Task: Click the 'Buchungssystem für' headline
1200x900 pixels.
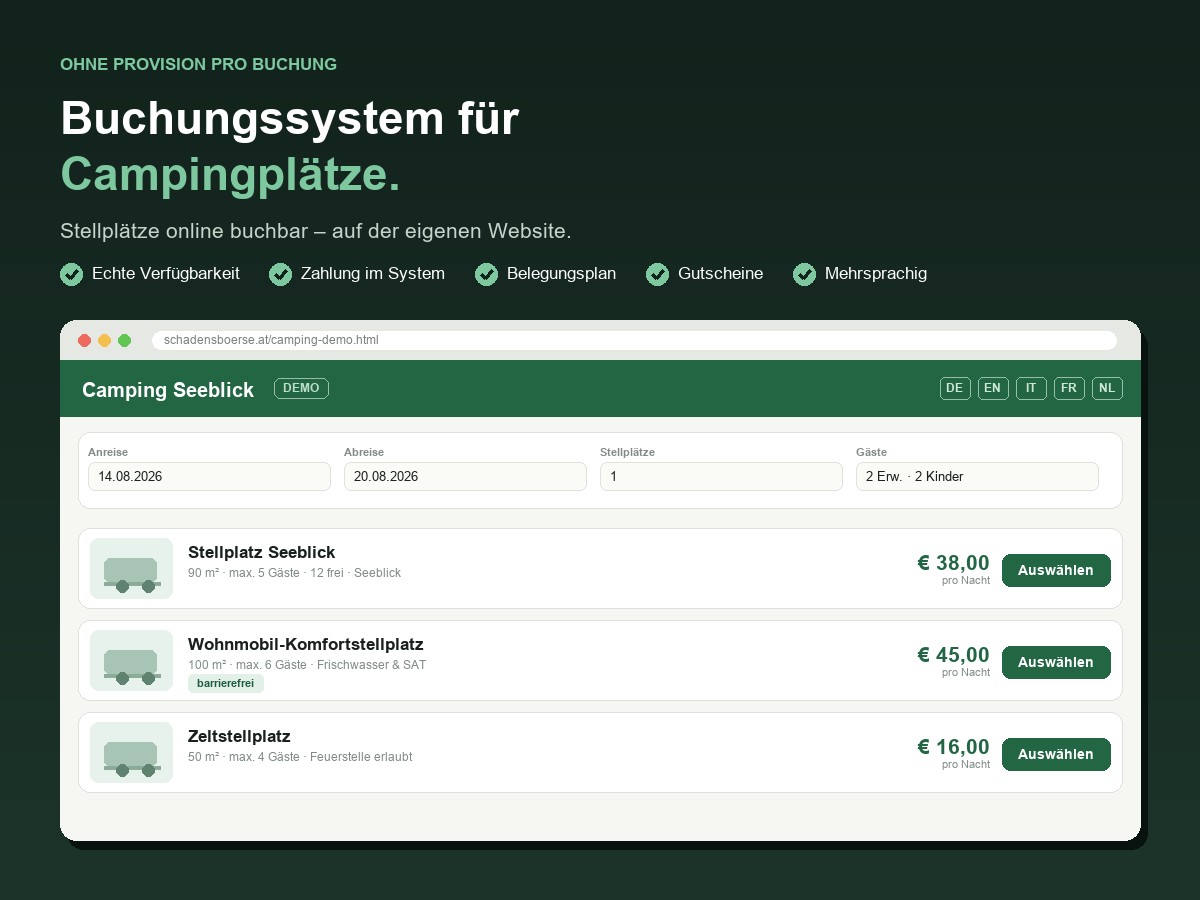Action: coord(290,119)
